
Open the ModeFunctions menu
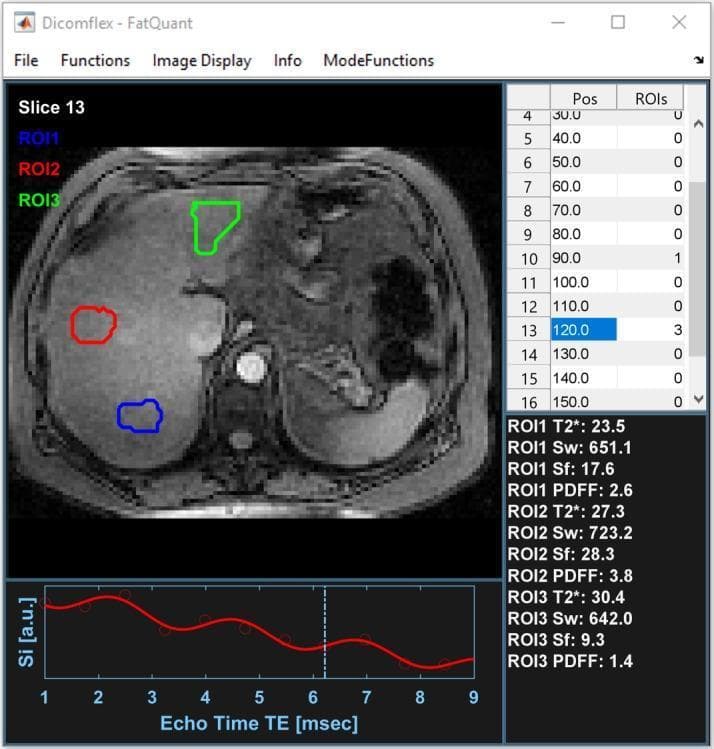pos(379,61)
